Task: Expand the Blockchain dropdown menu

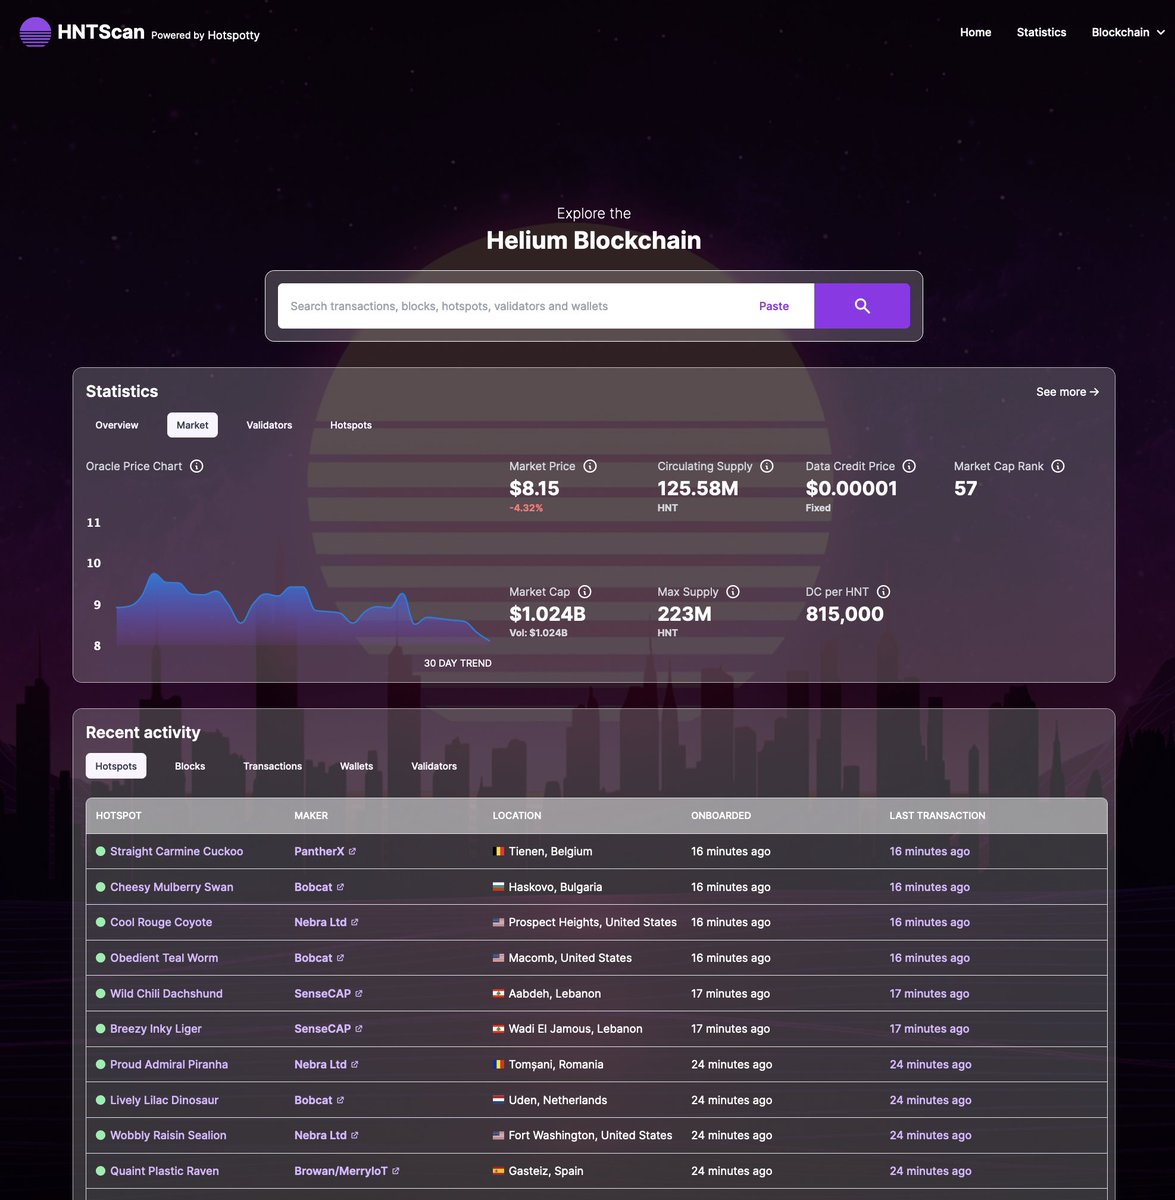Action: pyautogui.click(x=1128, y=32)
